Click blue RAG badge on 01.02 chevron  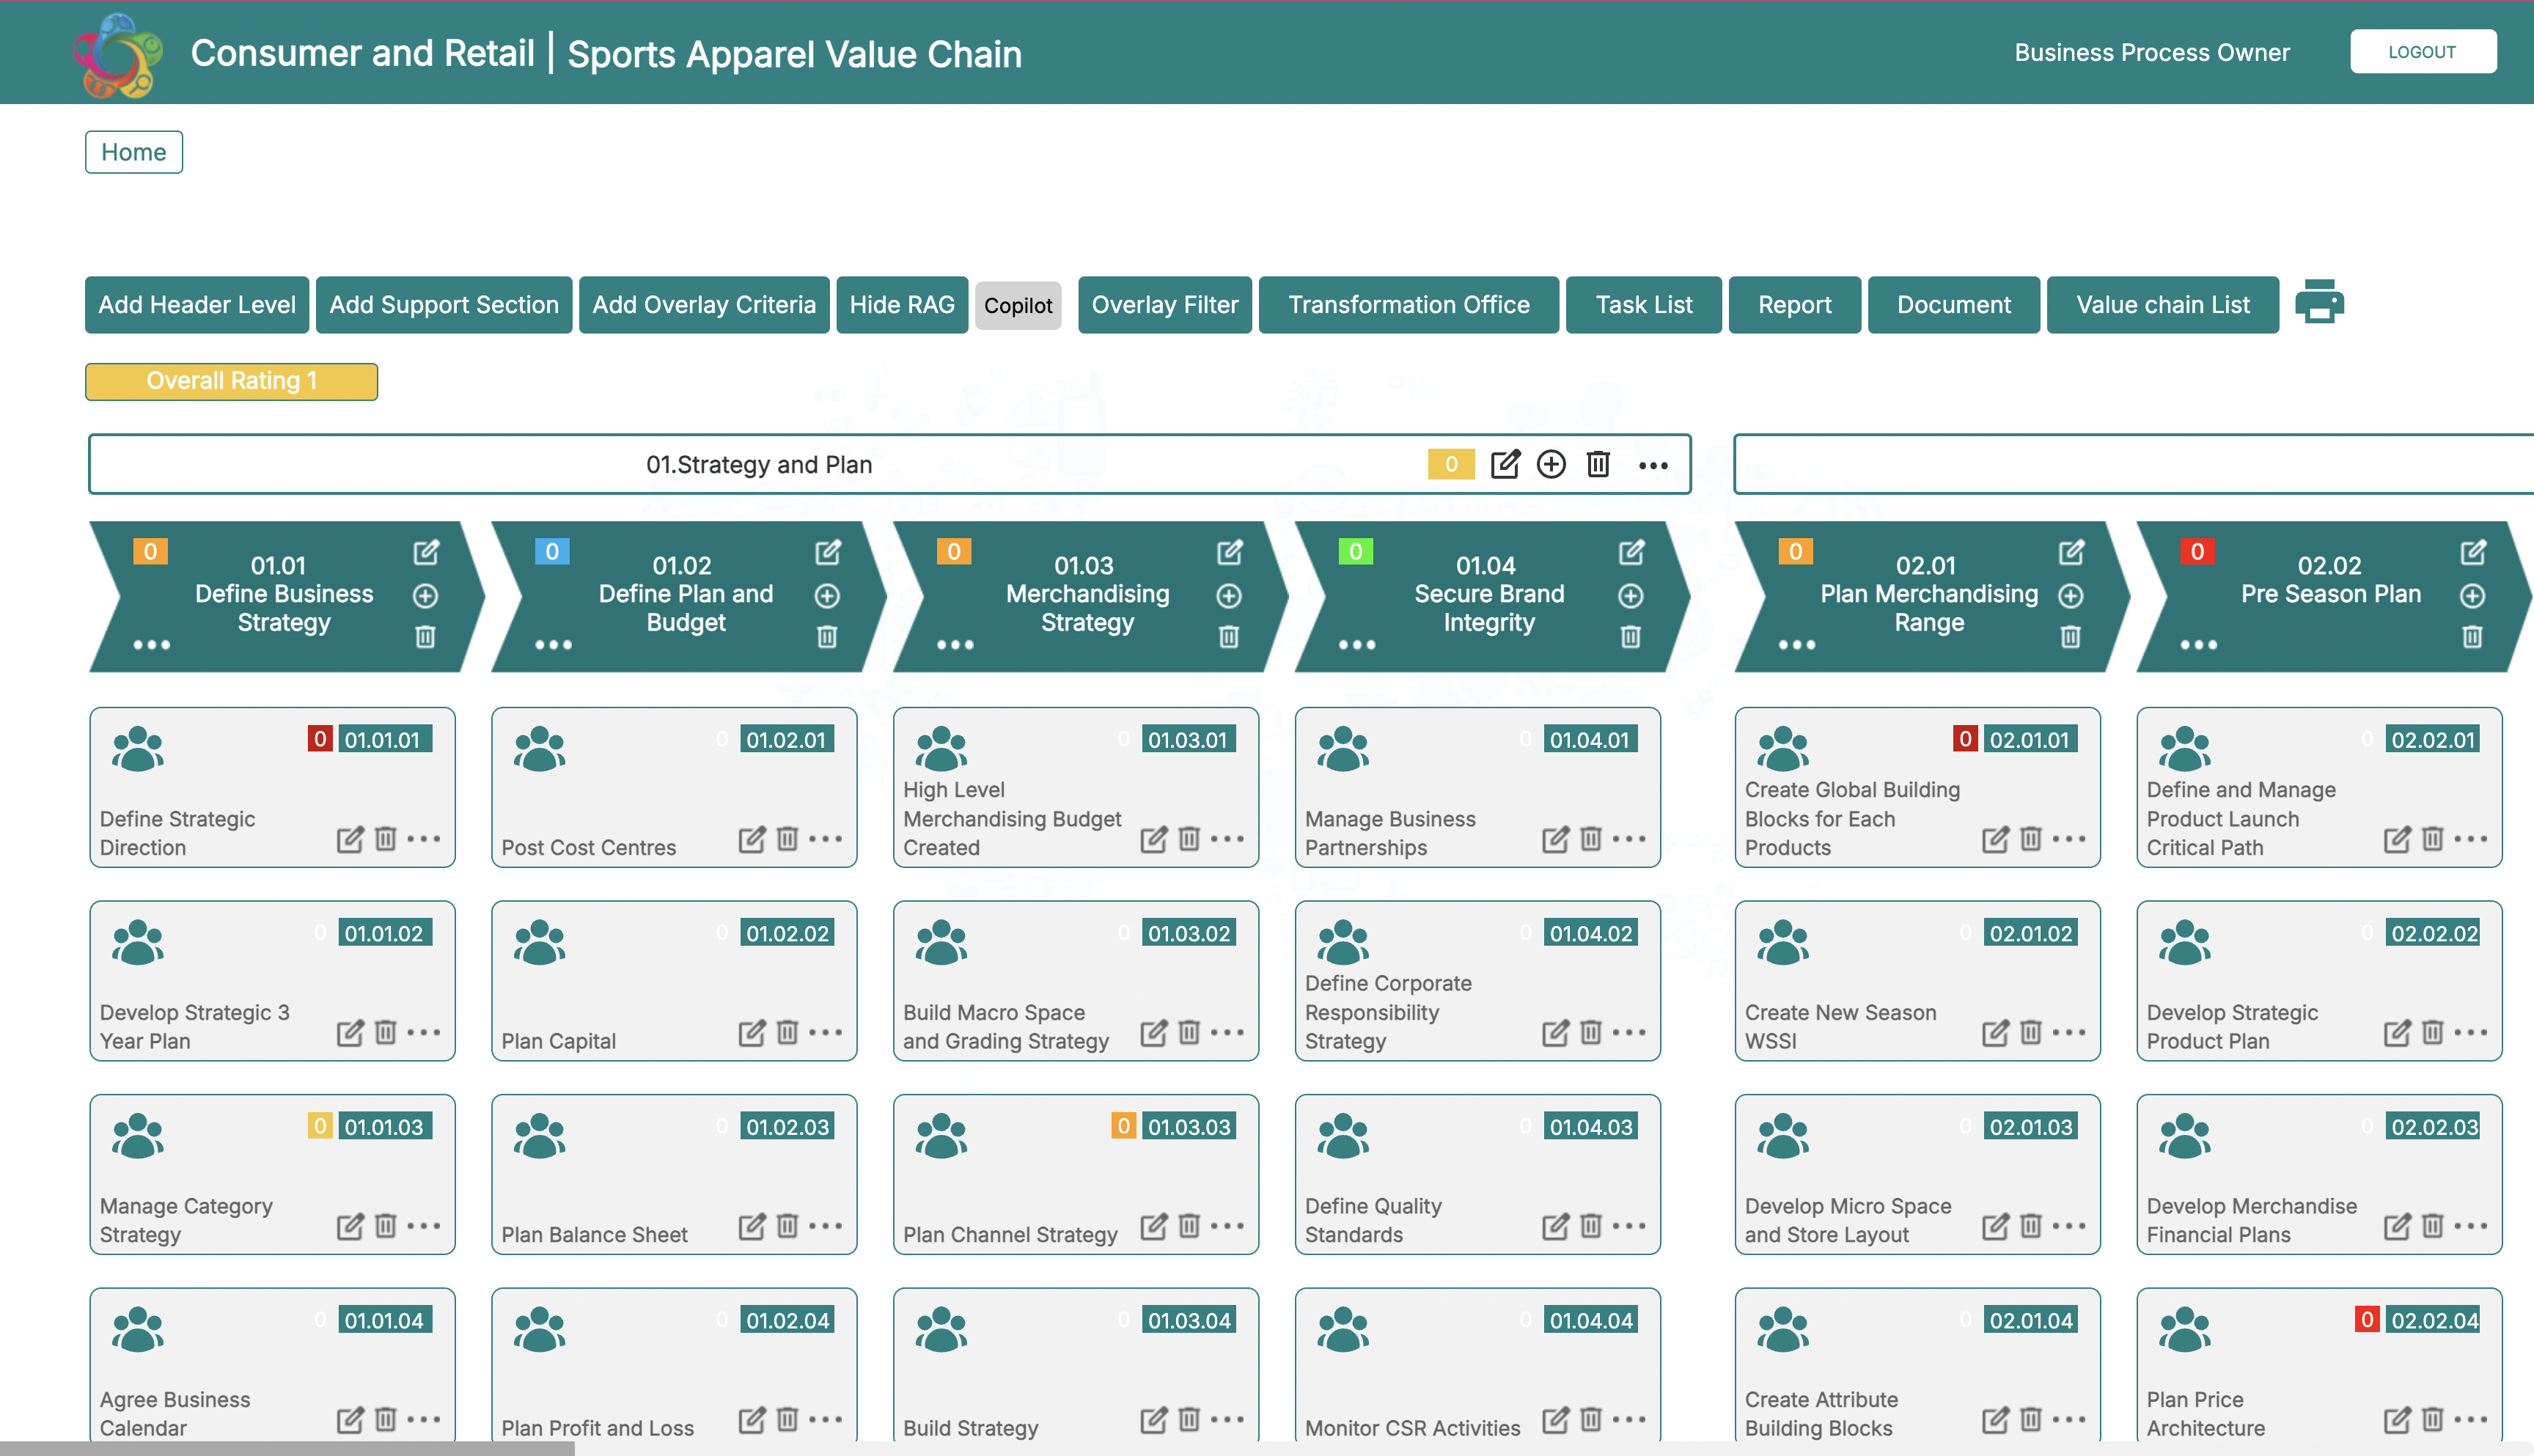click(x=552, y=551)
